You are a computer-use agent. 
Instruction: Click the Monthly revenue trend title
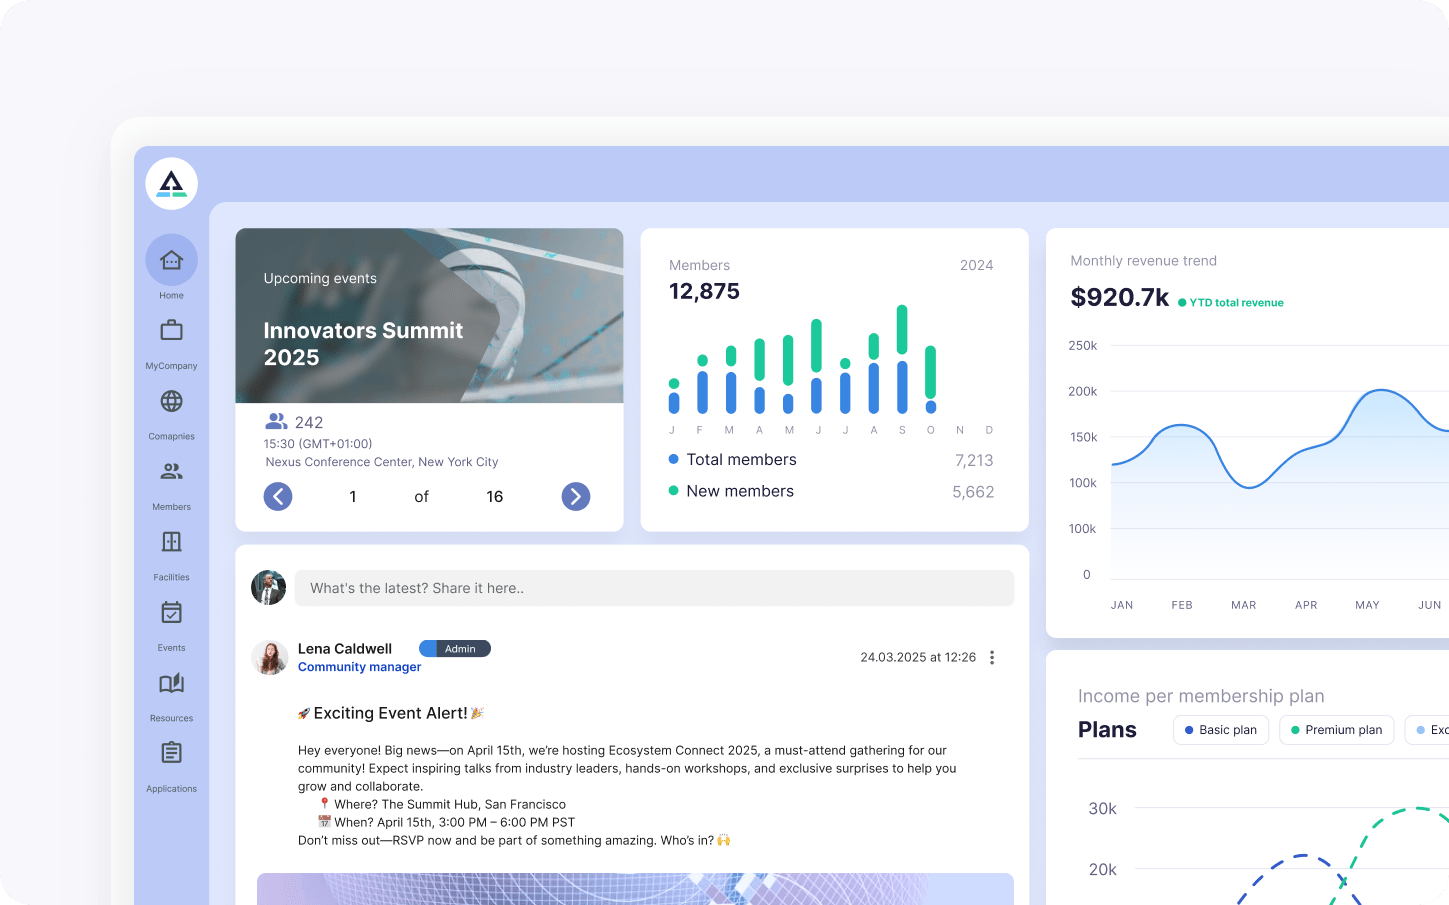click(1143, 261)
